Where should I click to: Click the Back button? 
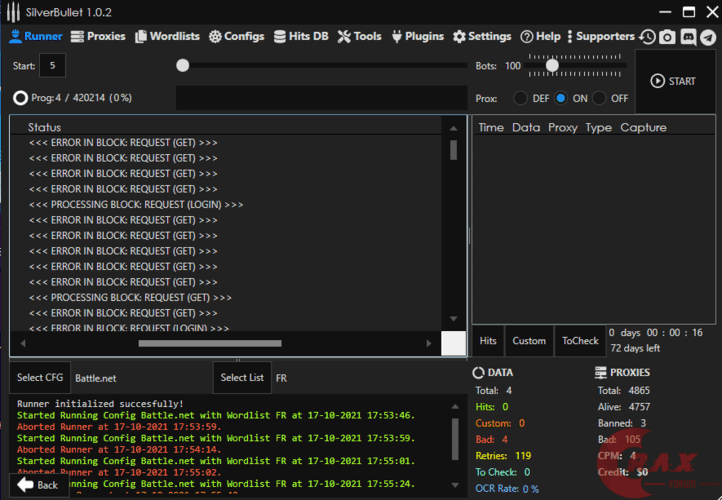click(39, 485)
